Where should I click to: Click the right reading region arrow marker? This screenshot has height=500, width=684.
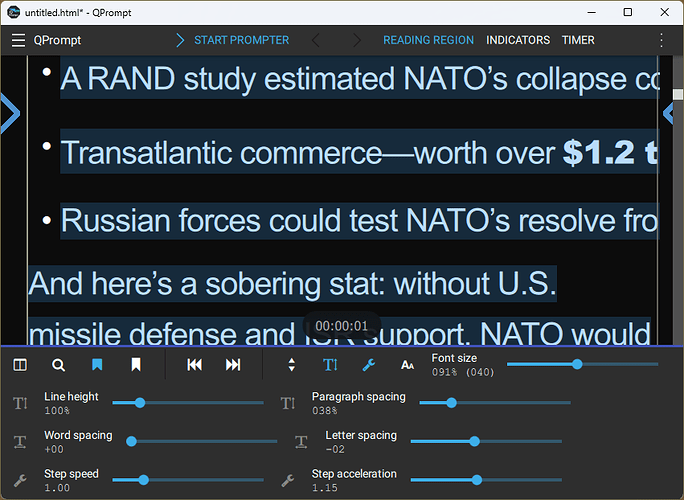668,113
